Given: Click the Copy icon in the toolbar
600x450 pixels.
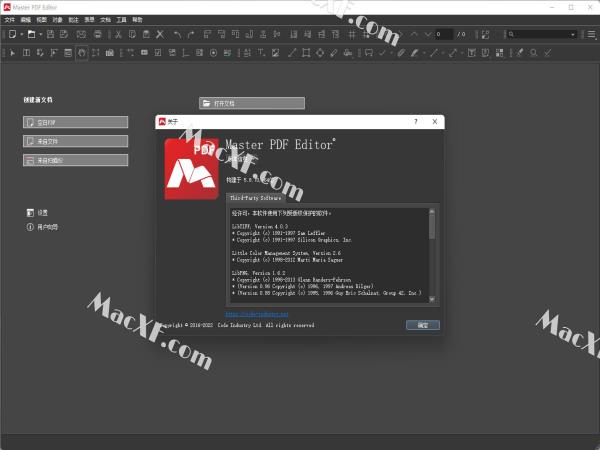Looking at the screenshot, I should pyautogui.click(x=132, y=34).
